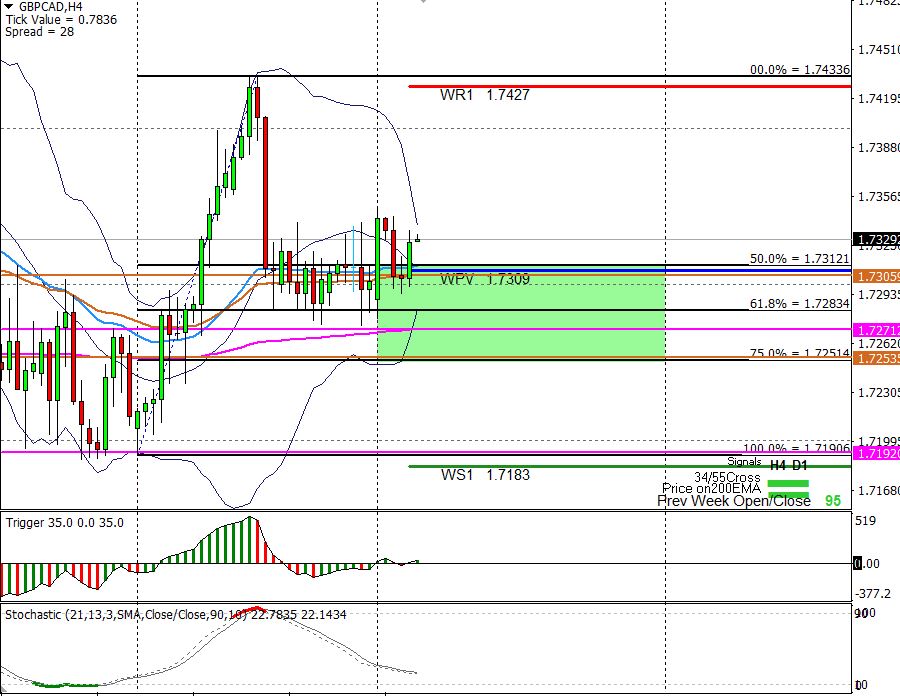Click the Fibonacci 0.0% = 1.74336 label
The image size is (900, 698).
[799, 70]
